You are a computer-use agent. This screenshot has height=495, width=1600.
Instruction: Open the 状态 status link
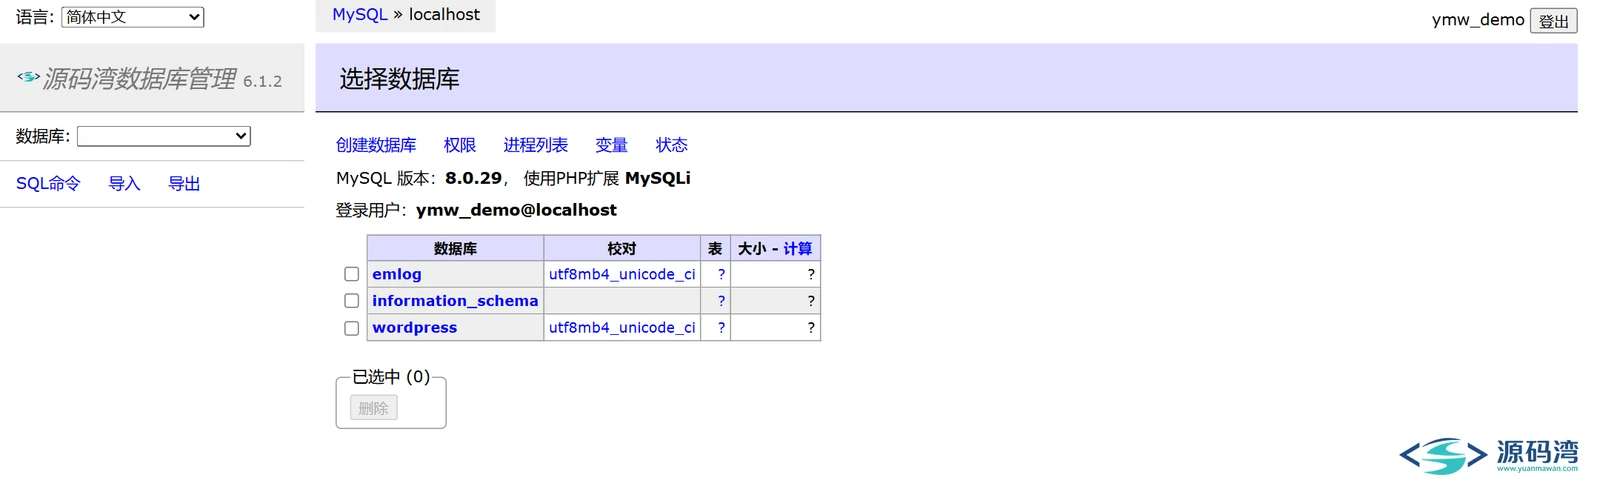[672, 145]
